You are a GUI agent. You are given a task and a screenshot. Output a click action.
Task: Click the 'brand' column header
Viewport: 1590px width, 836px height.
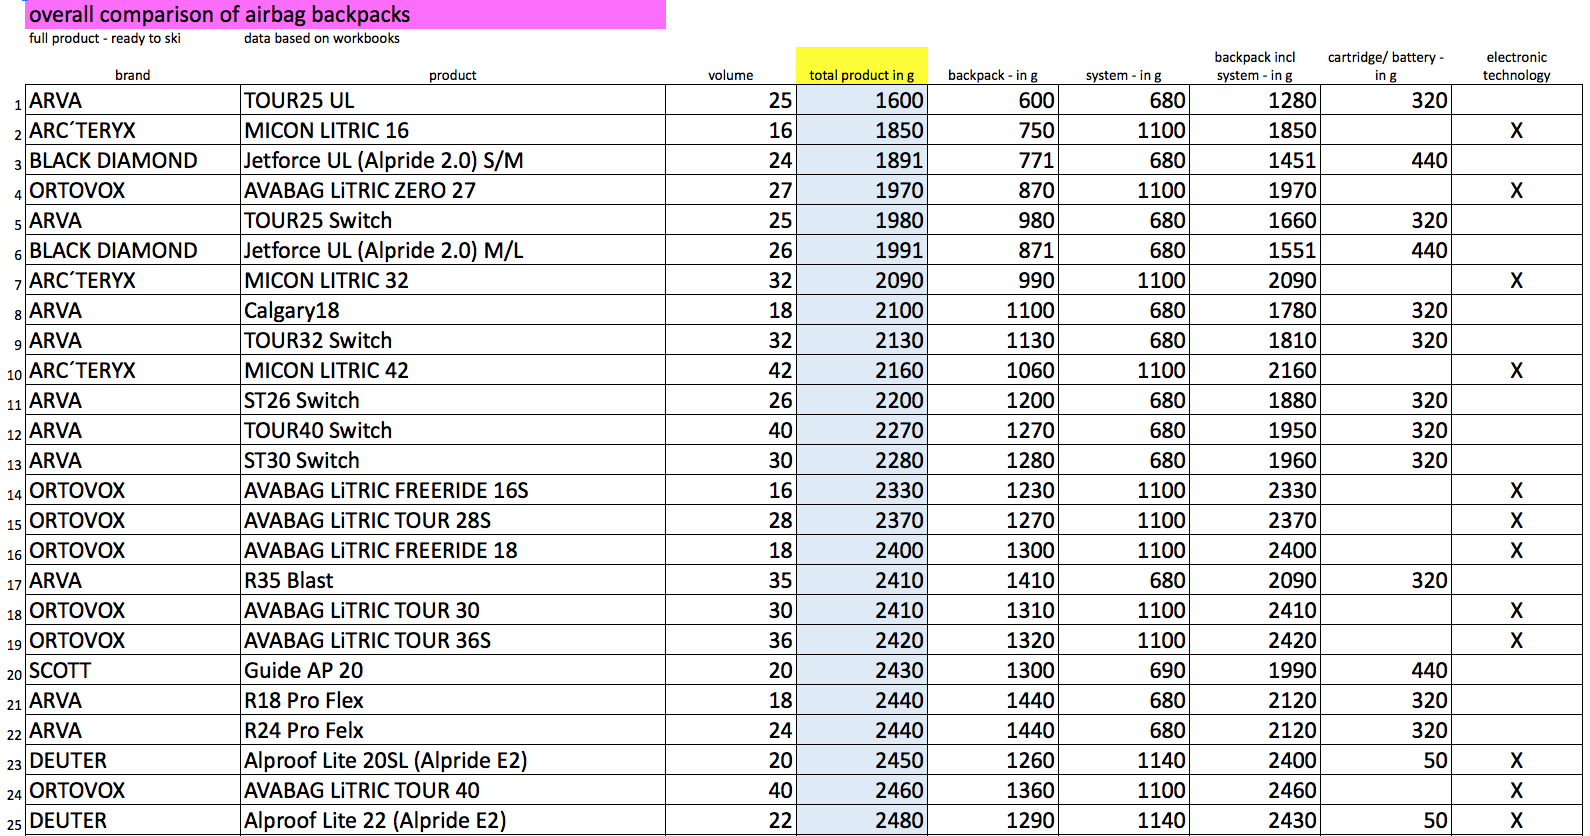132,75
